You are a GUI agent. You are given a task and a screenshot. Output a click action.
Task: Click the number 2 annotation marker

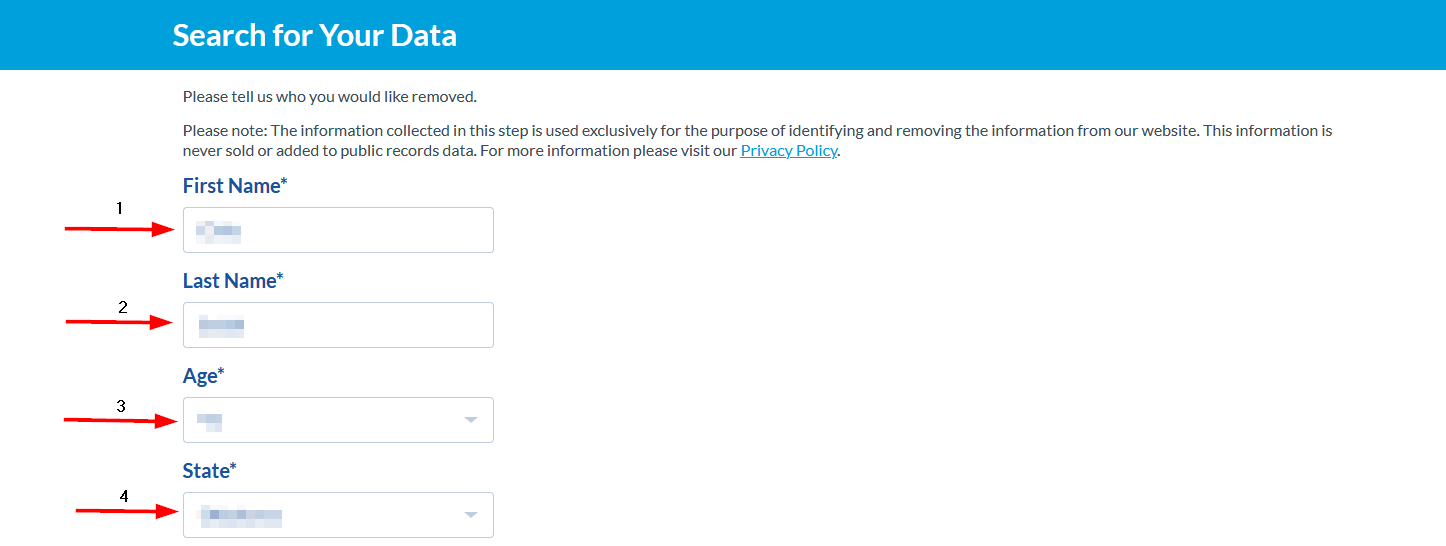pyautogui.click(x=123, y=307)
